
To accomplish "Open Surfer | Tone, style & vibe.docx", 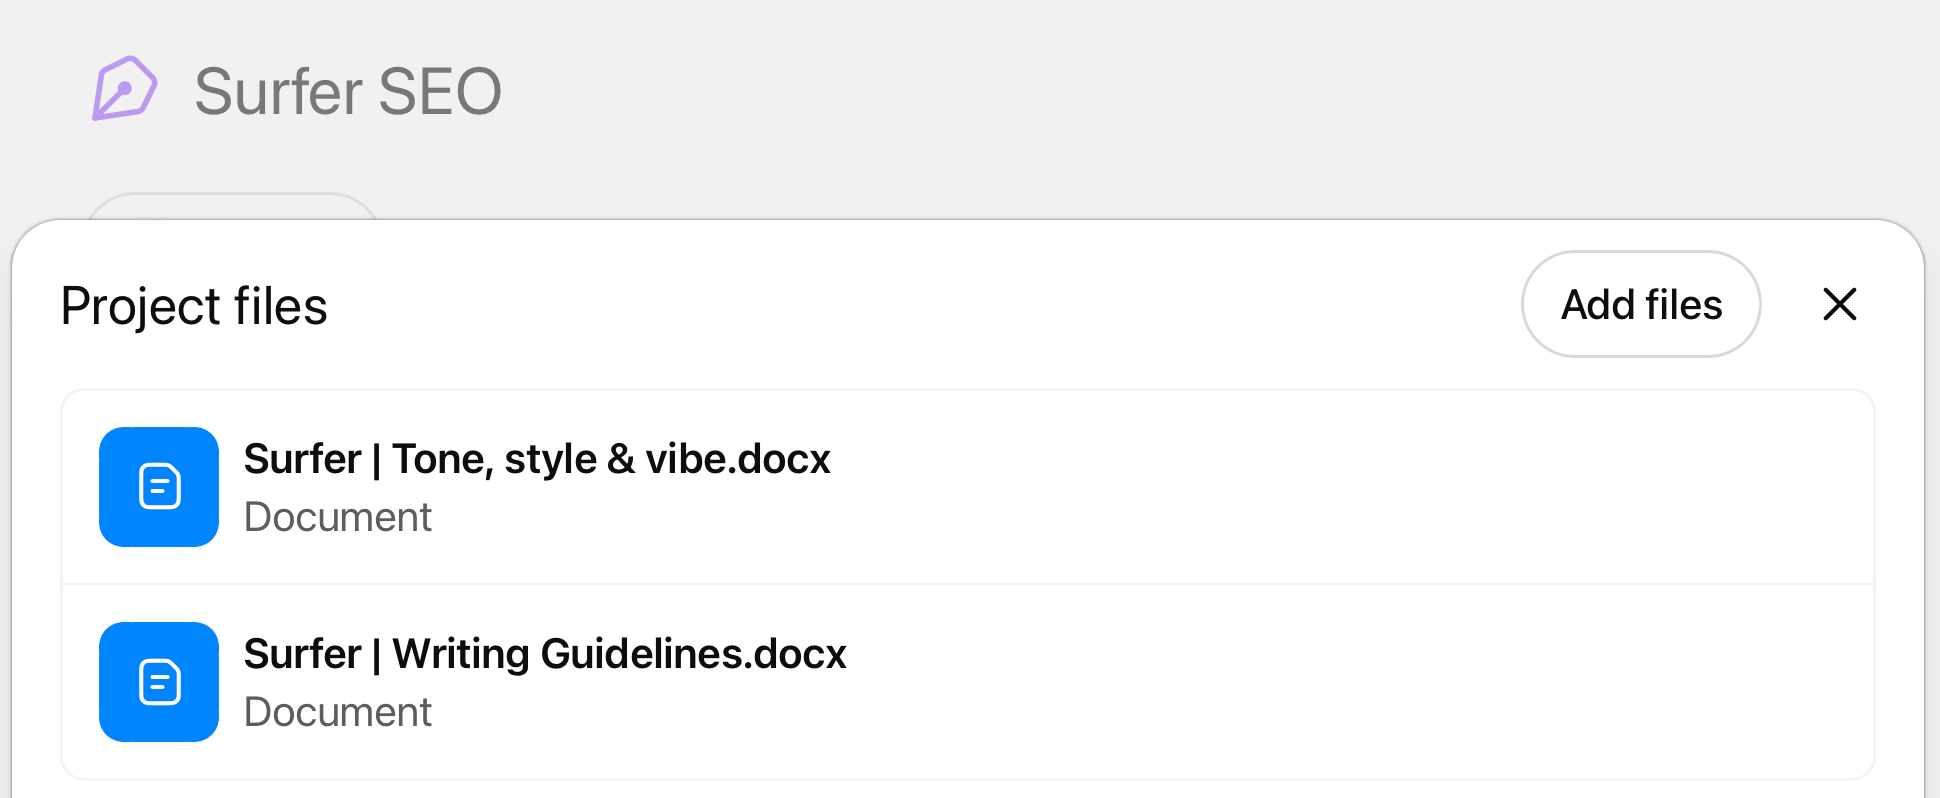I will click(537, 459).
